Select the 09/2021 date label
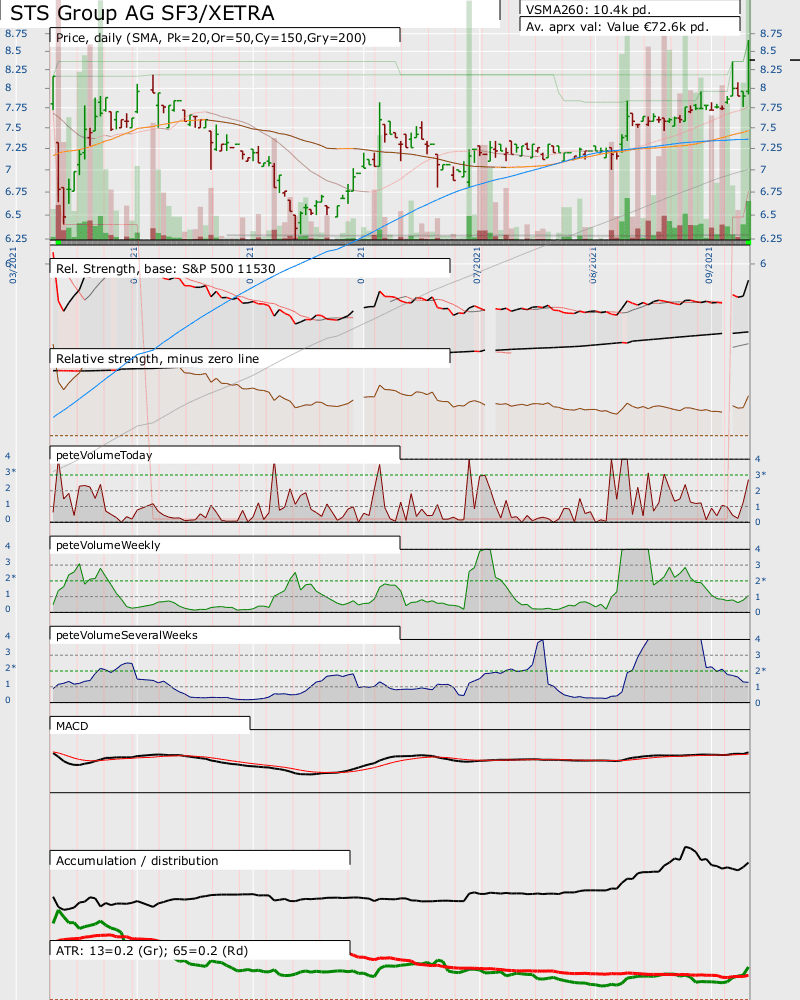 pyautogui.click(x=709, y=265)
